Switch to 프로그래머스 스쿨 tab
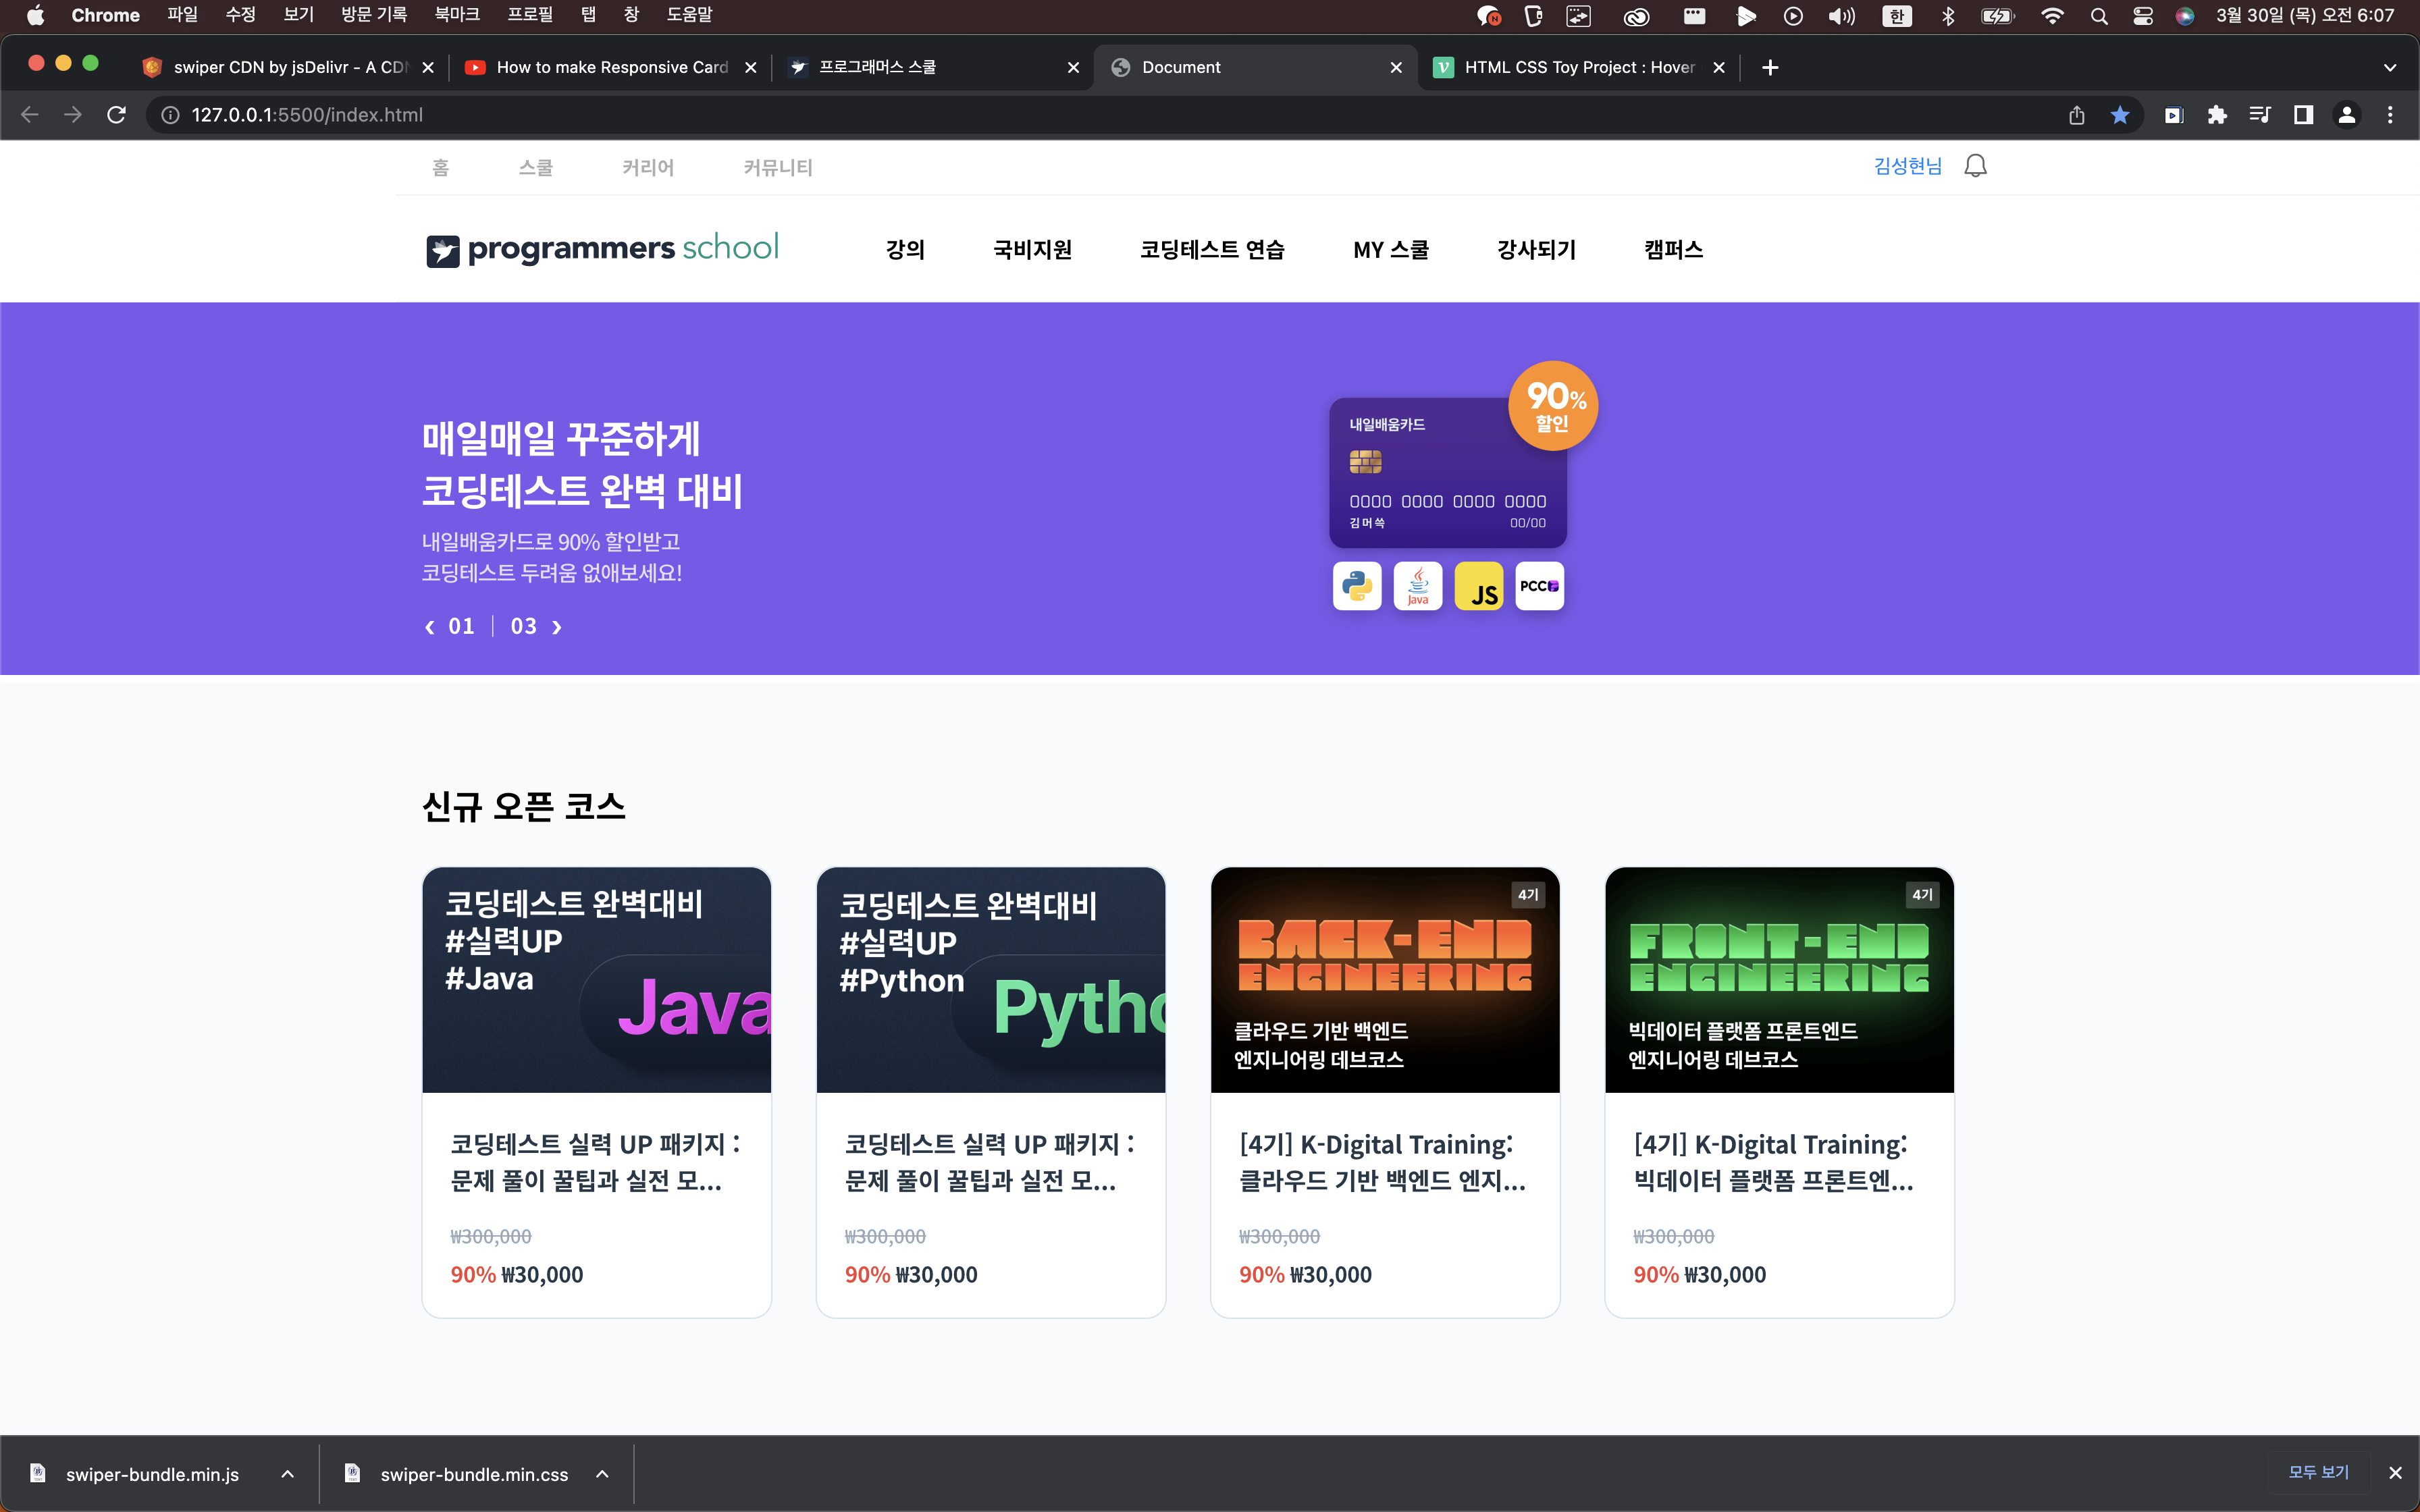This screenshot has width=2420, height=1512. coord(933,67)
